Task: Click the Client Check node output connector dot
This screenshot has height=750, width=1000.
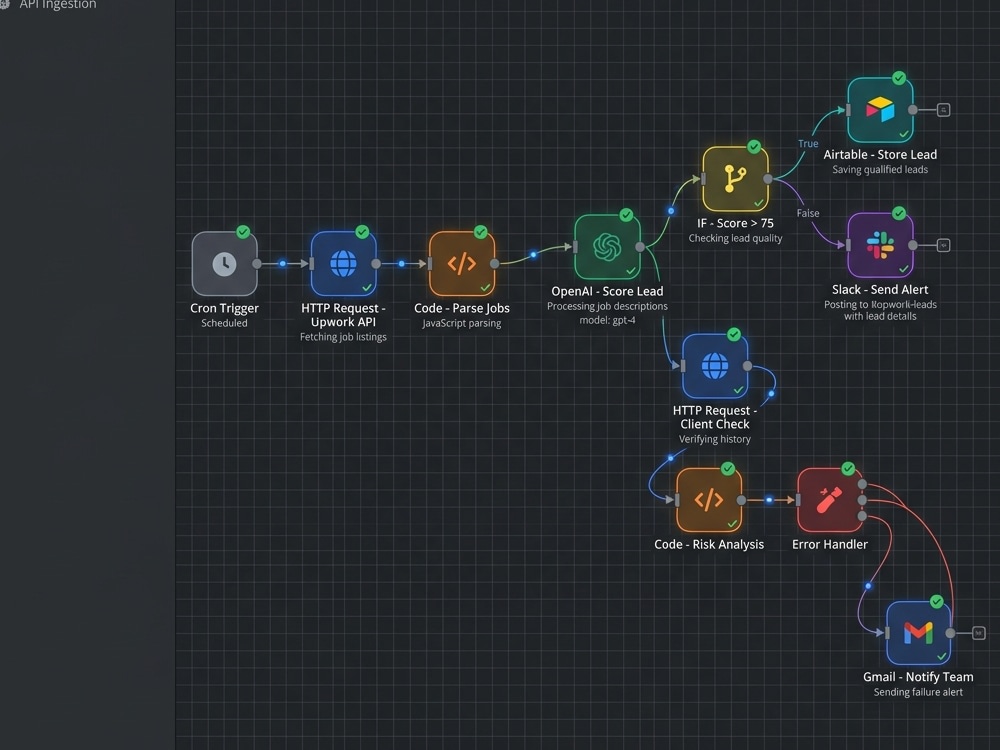Action: point(747,366)
